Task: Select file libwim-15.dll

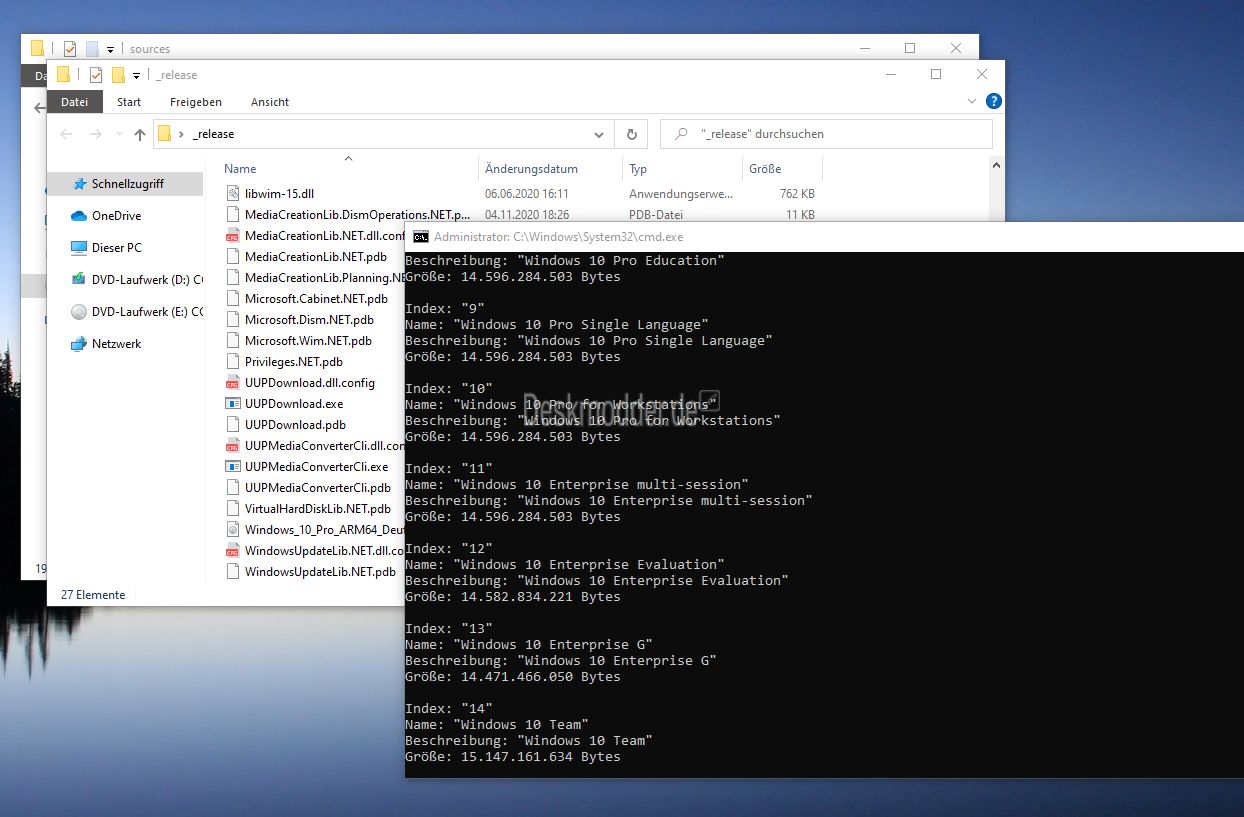Action: point(279,194)
